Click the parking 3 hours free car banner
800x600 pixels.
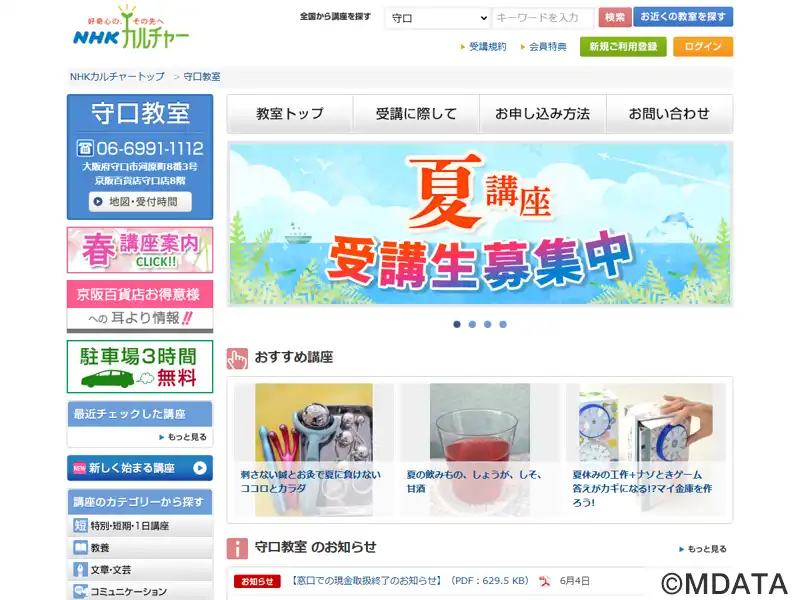[x=140, y=367]
